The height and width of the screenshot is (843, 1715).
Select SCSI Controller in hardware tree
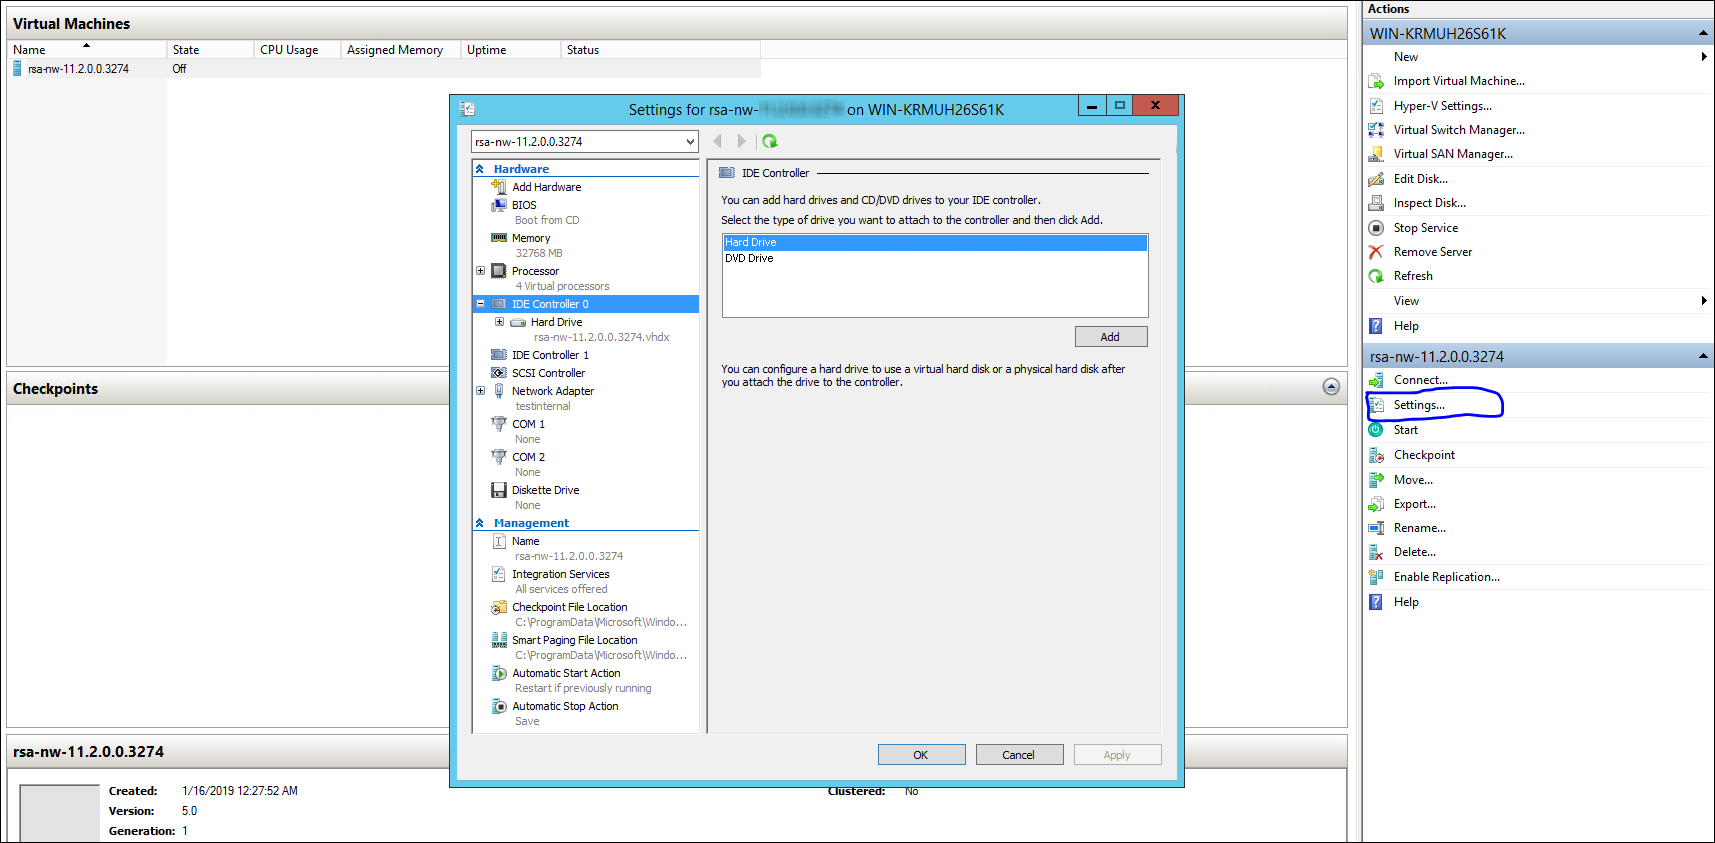click(548, 373)
